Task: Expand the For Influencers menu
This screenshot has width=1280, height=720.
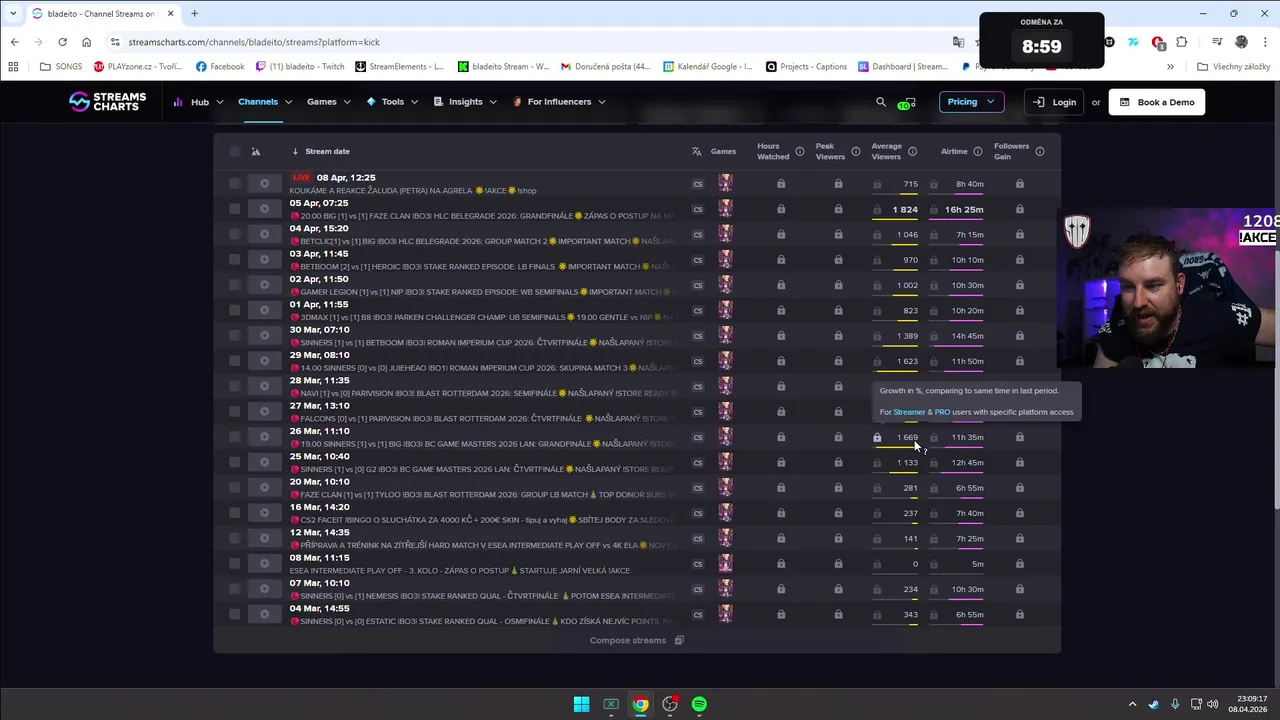Action: 559,102
